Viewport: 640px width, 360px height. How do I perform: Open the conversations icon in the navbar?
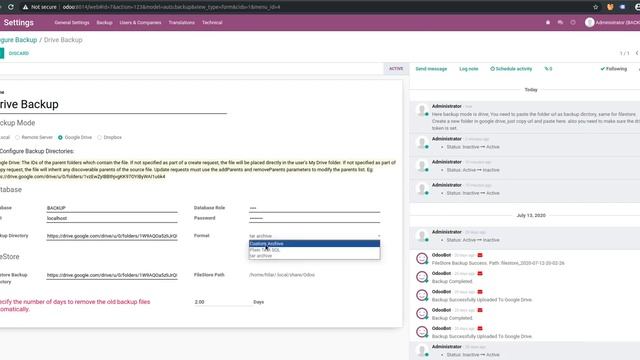click(x=560, y=22)
